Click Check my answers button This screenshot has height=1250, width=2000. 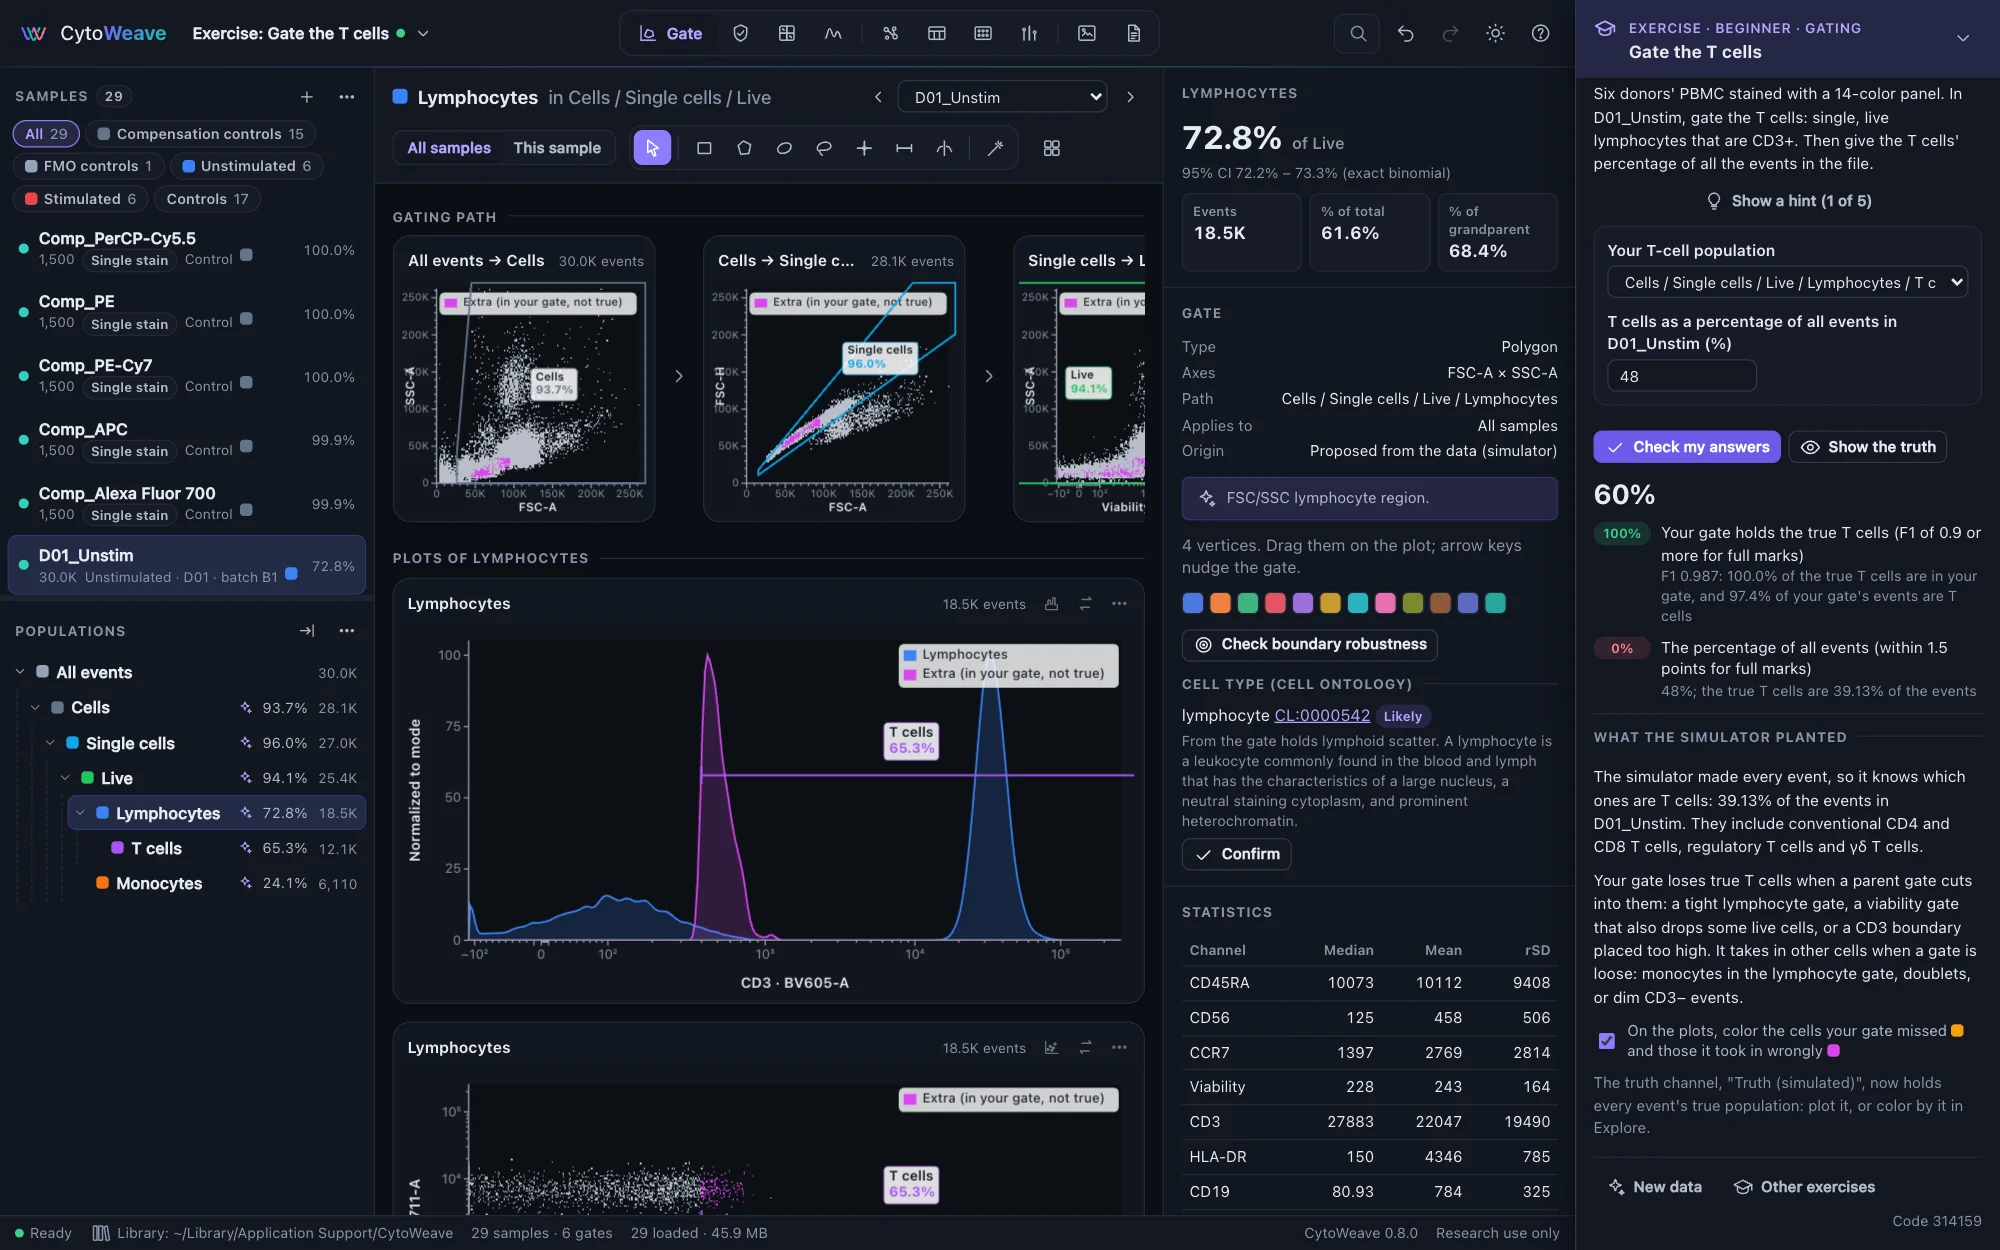click(x=1687, y=447)
